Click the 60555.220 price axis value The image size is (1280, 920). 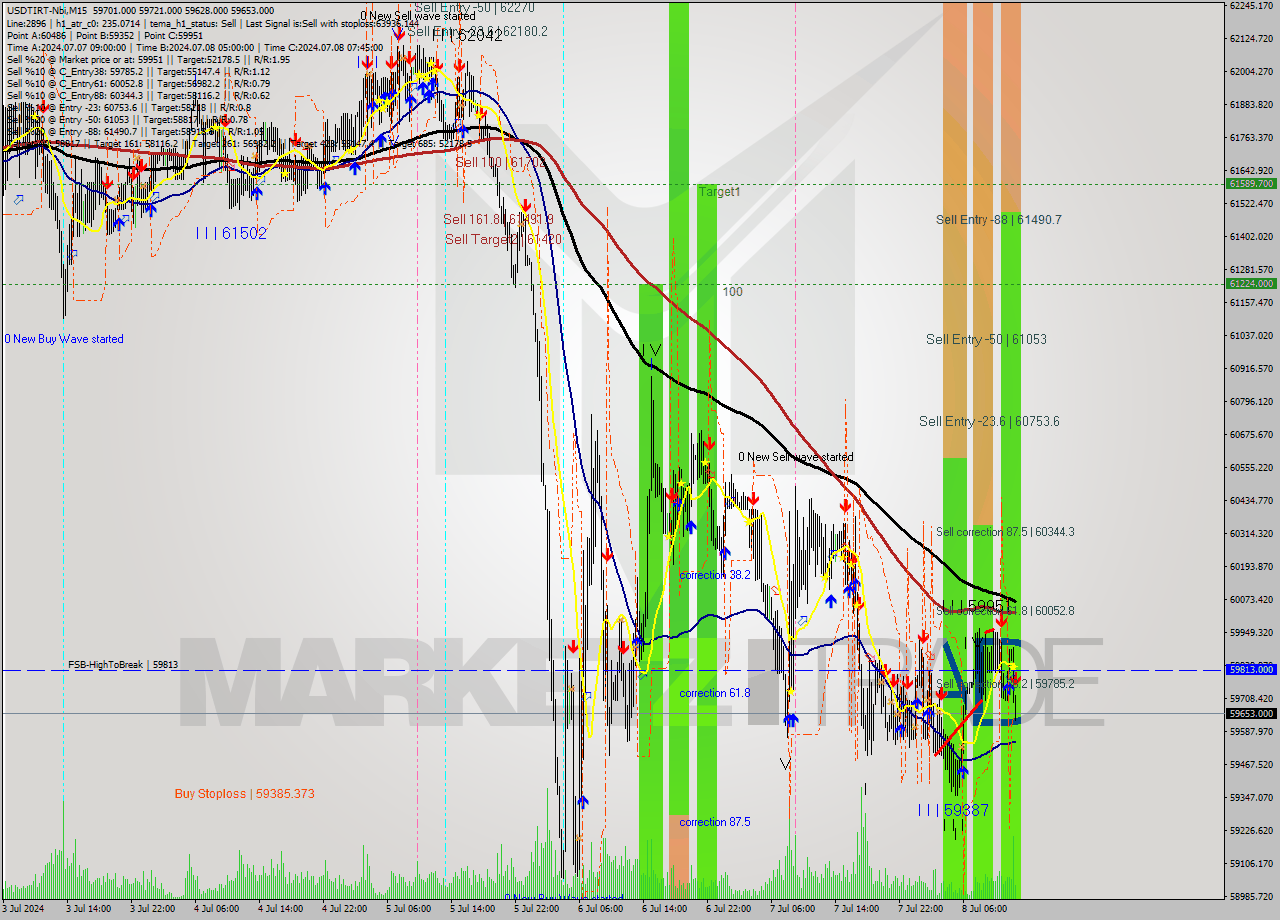pos(1251,467)
